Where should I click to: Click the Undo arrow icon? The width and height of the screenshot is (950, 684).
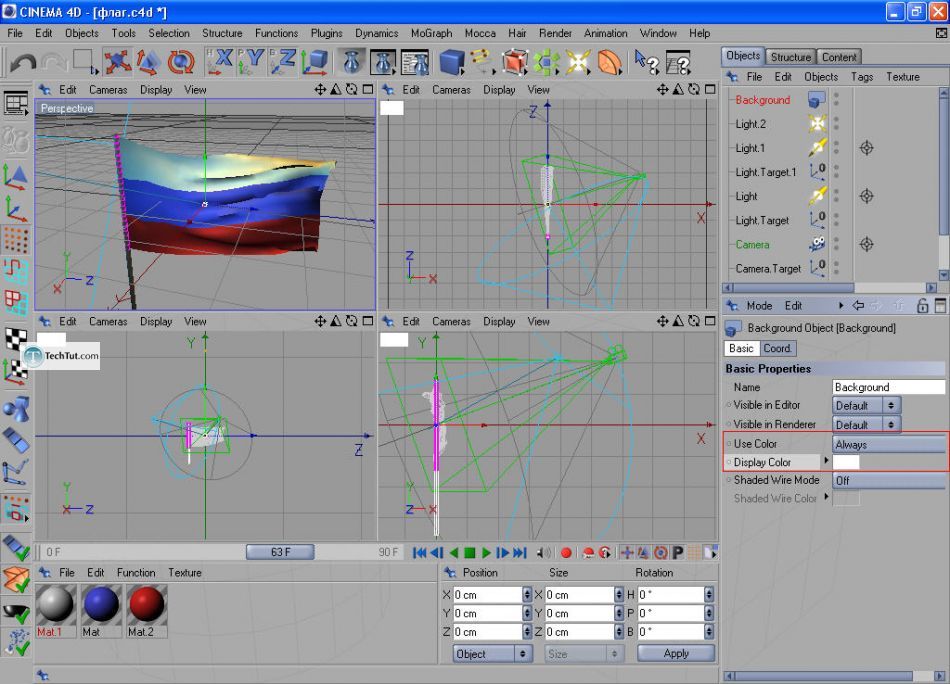pos(23,62)
